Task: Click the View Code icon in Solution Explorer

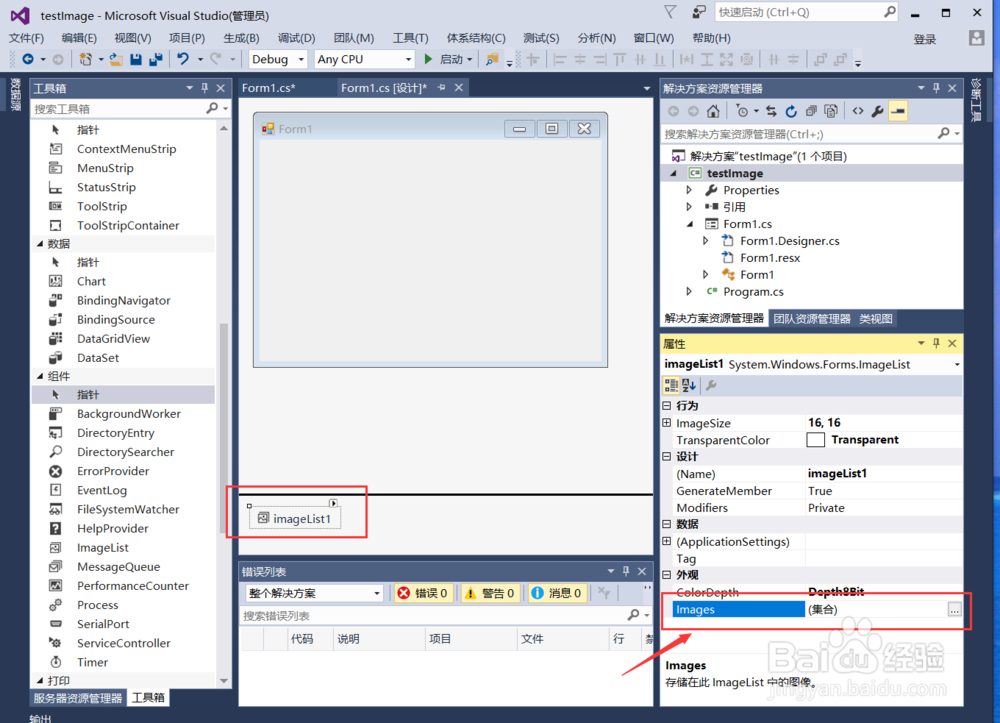Action: [858, 112]
